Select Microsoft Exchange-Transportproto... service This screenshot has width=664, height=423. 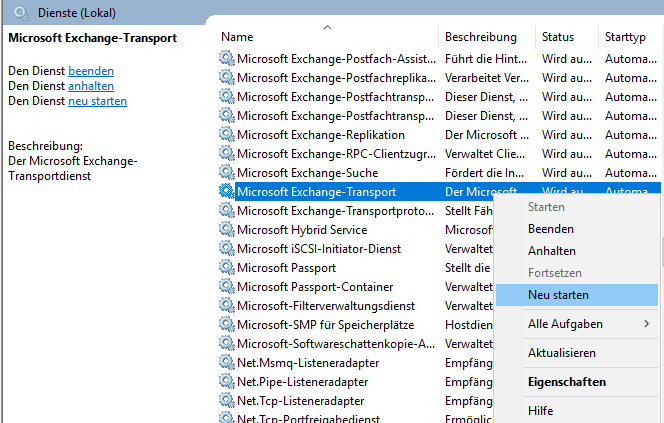335,211
